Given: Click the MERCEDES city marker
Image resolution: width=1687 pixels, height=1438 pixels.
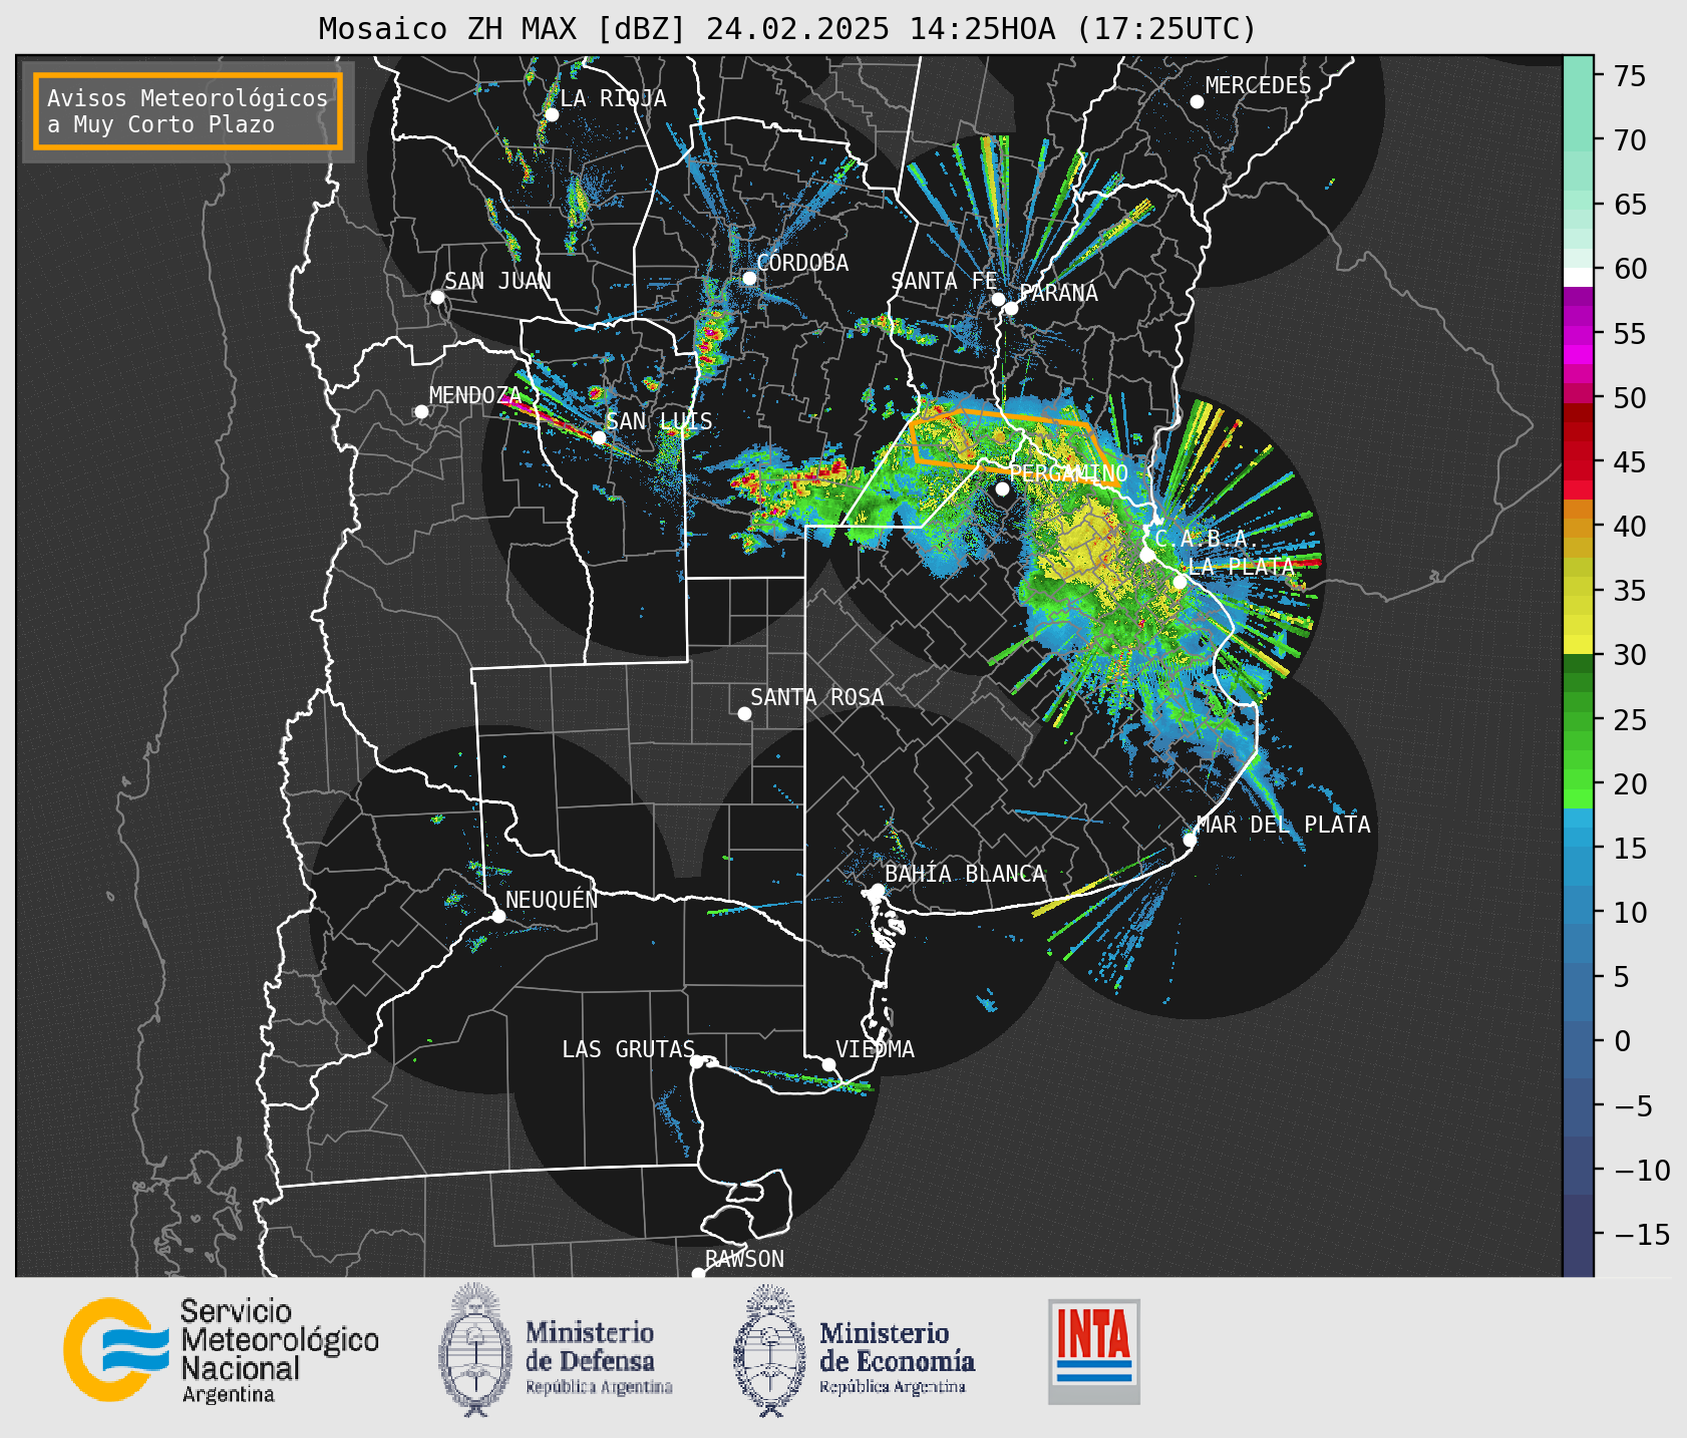Looking at the screenshot, I should pos(1196,102).
